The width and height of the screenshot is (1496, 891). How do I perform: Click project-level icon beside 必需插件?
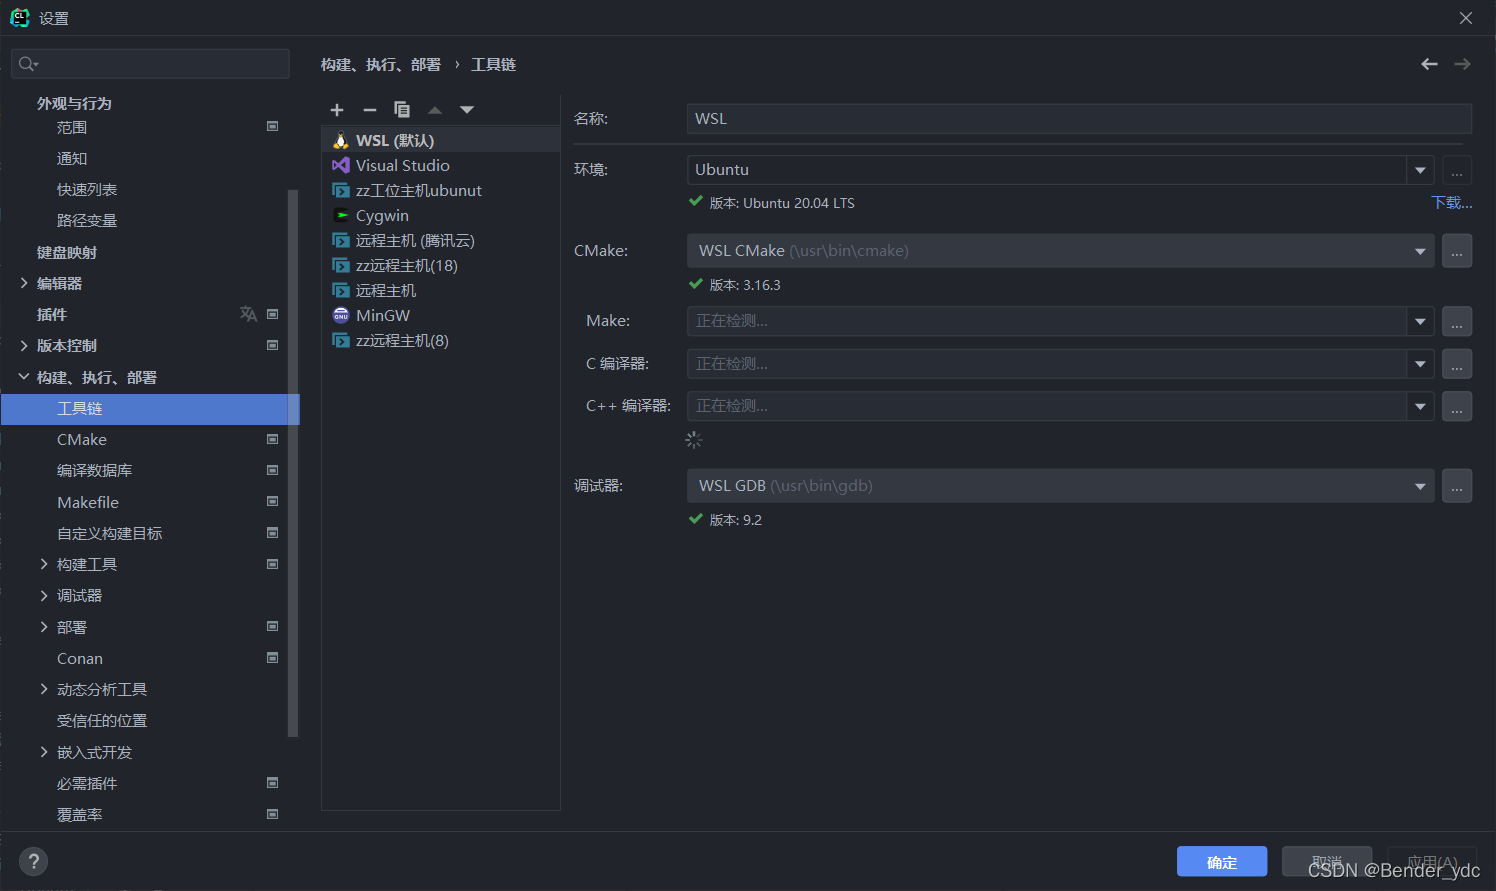tap(272, 783)
